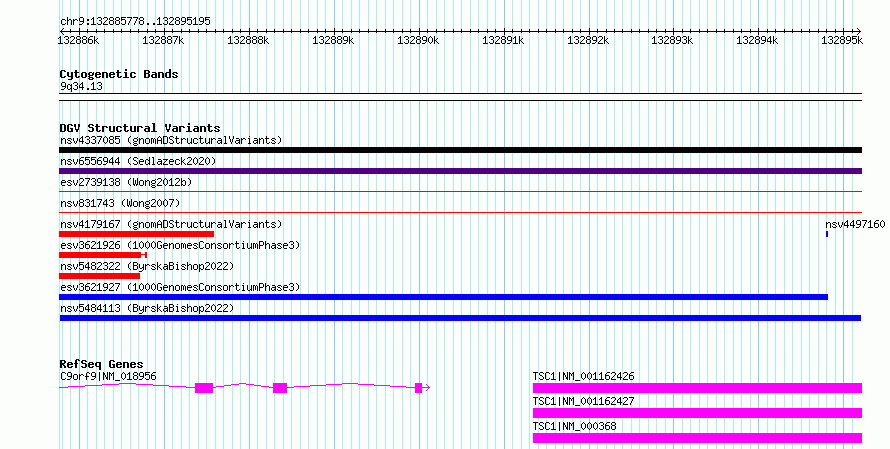Click the Cytogenetic Bands track heading
Viewport: 890px width, 449px height.
point(119,74)
